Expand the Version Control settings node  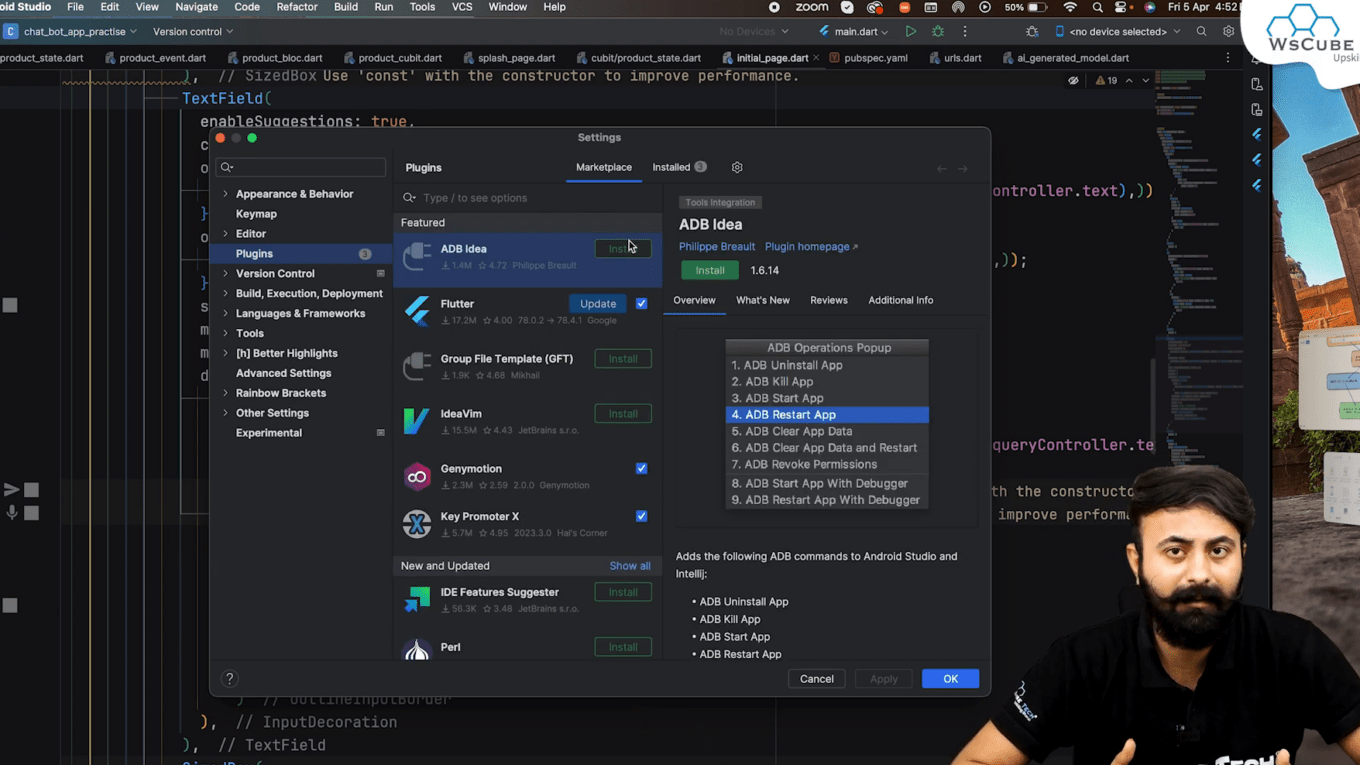click(225, 274)
